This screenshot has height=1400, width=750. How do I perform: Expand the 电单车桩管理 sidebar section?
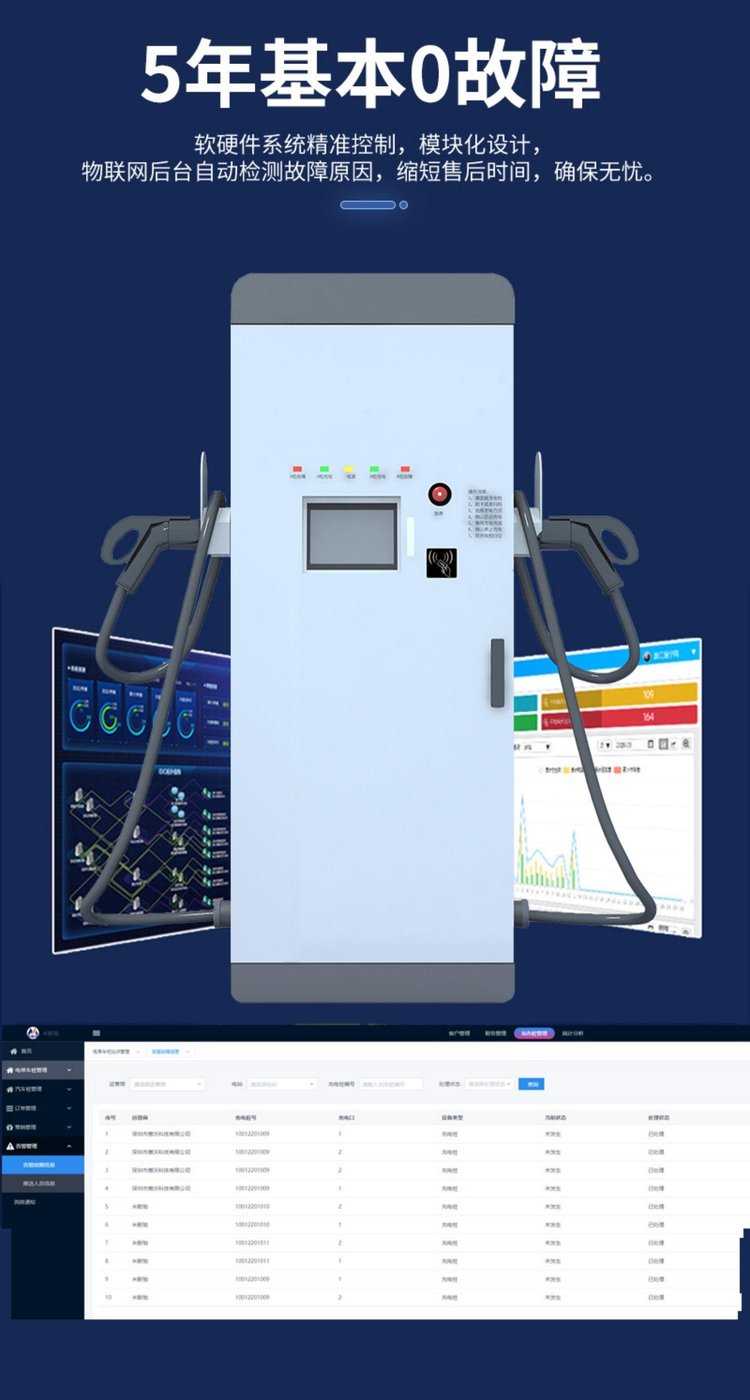(x=68, y=1070)
